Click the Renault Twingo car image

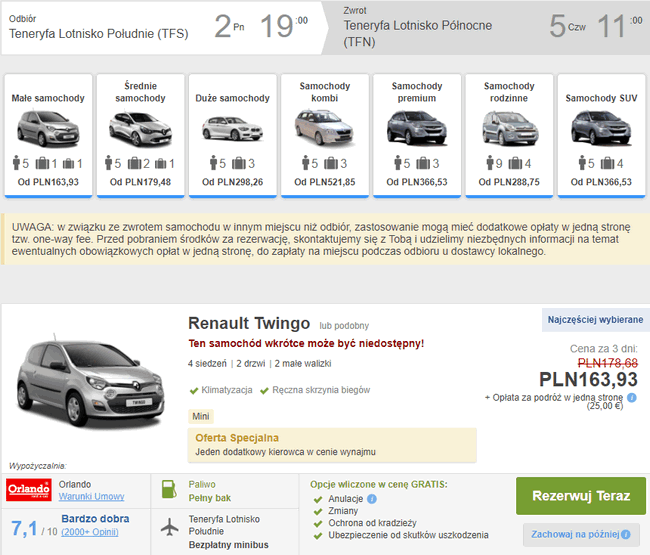point(90,381)
